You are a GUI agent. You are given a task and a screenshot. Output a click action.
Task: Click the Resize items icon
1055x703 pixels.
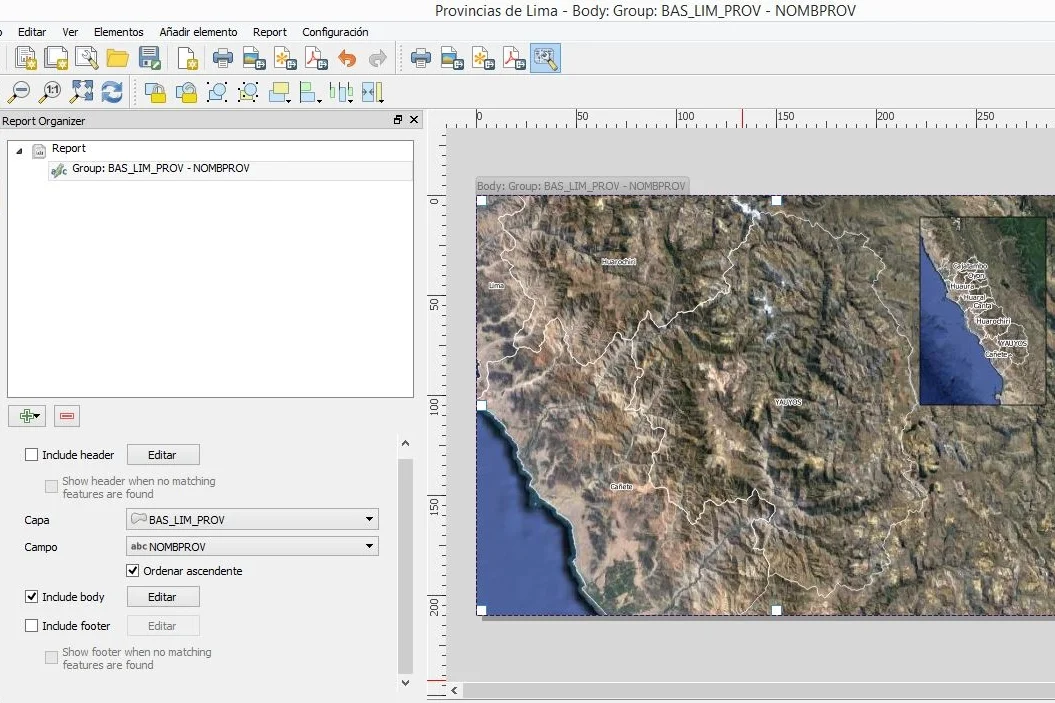tap(372, 92)
